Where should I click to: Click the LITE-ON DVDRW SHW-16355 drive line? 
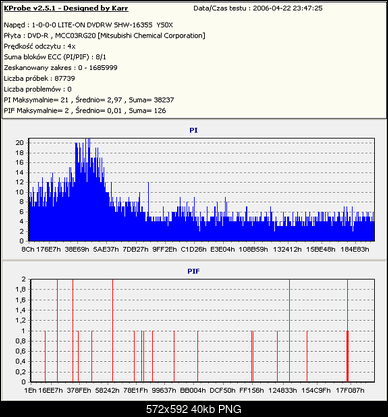coord(88,25)
